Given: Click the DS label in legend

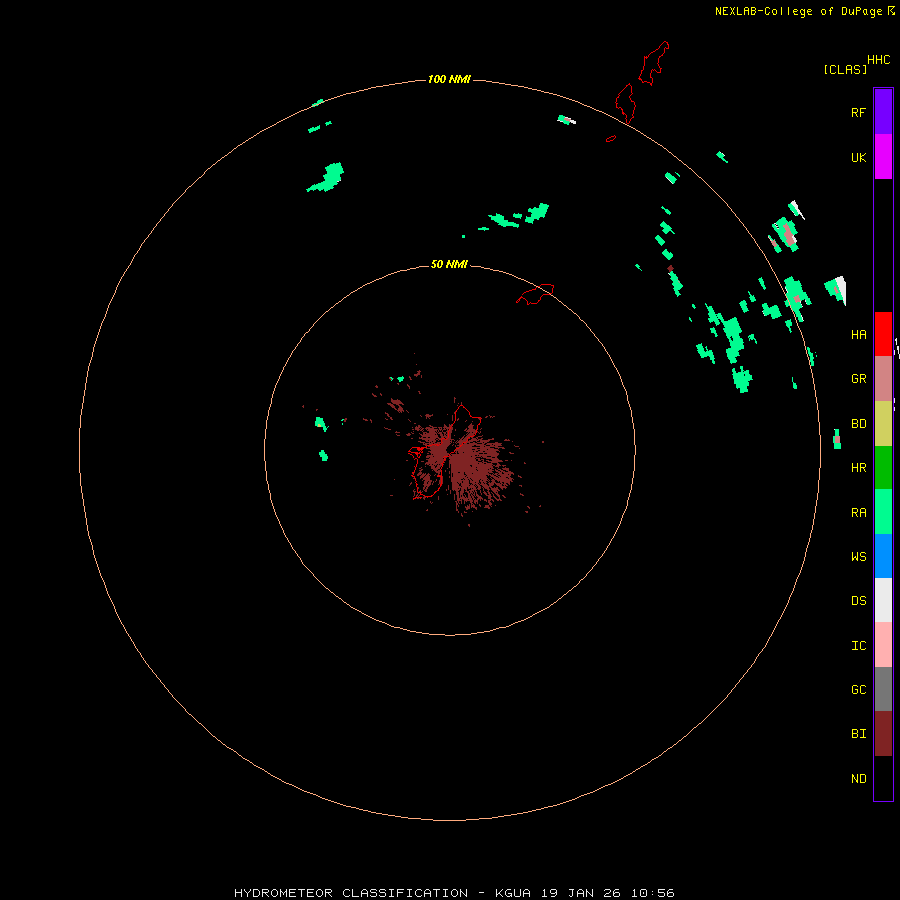Looking at the screenshot, I should (858, 601).
